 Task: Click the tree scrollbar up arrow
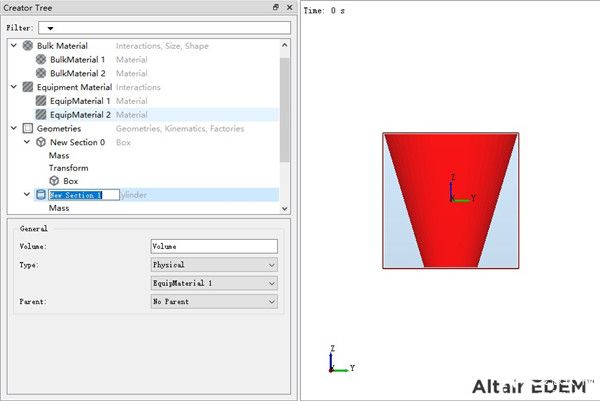tap(284, 45)
